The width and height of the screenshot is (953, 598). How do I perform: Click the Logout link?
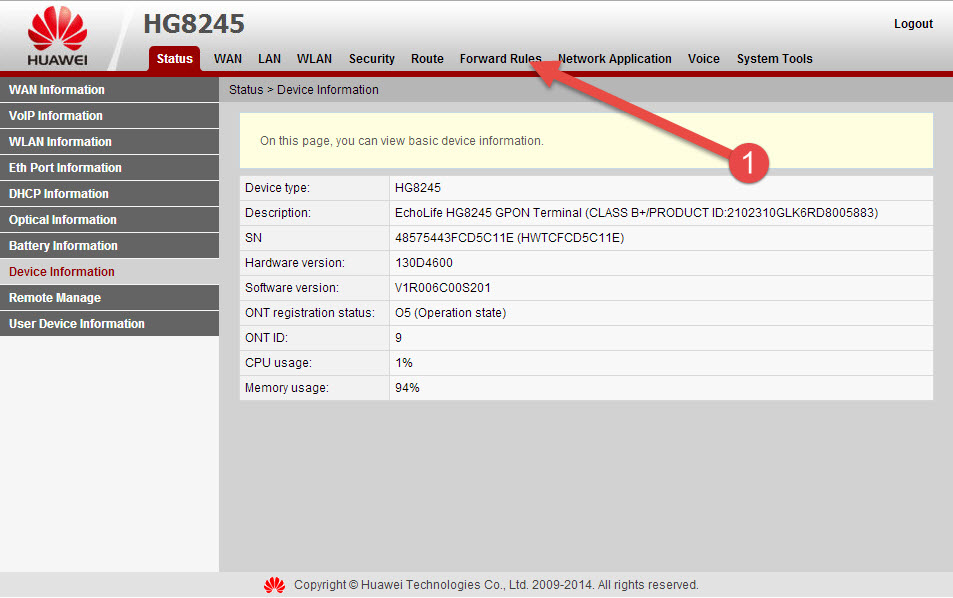(x=913, y=24)
